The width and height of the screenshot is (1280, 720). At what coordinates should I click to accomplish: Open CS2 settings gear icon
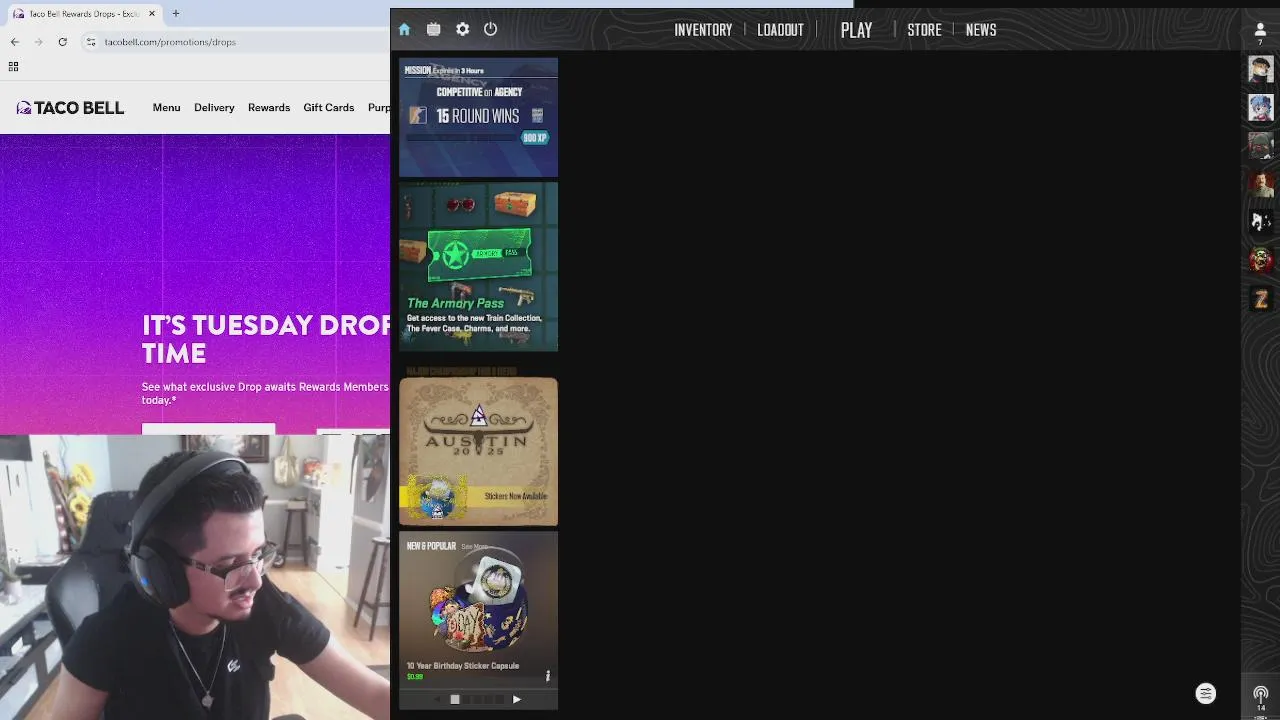[x=462, y=30]
